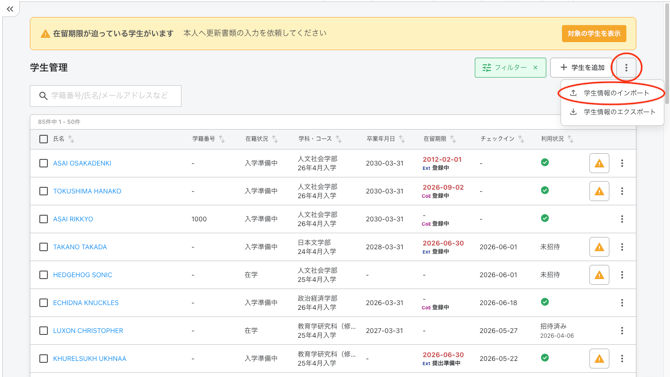Check the box for ECHIDNA KNUCKLES
Viewport: 670px width, 377px height.
[43, 303]
